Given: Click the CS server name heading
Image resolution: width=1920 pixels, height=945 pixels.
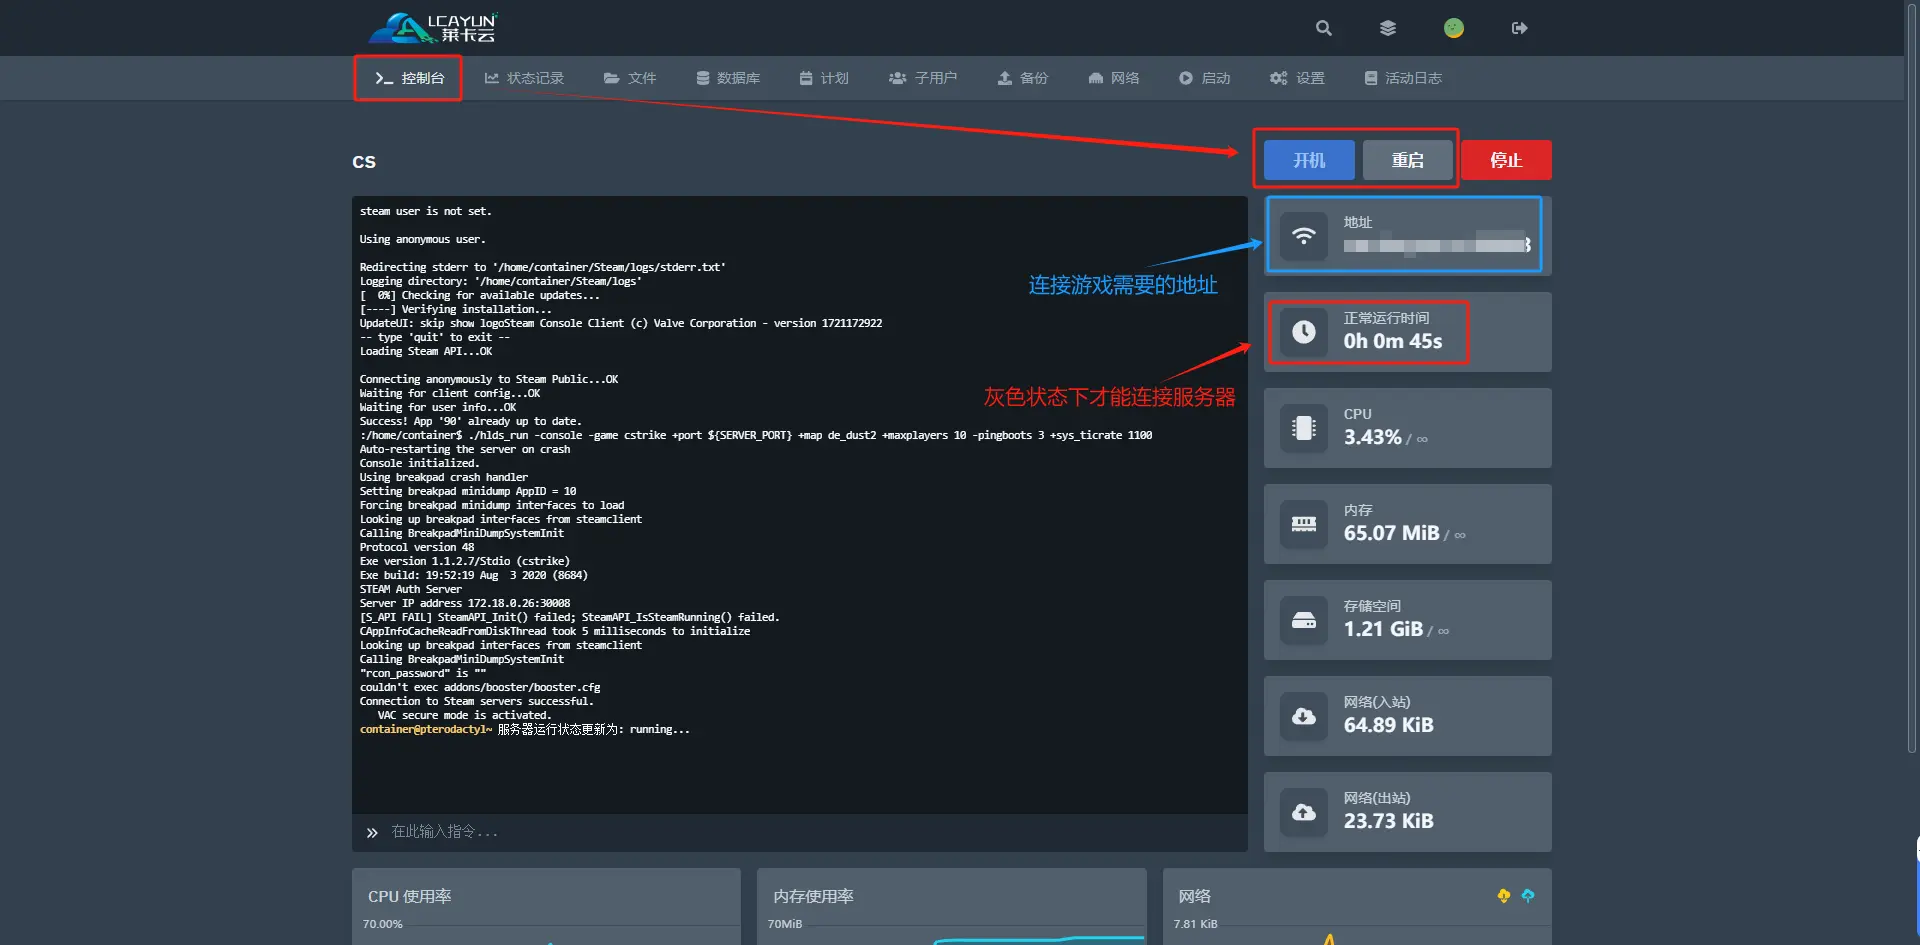Looking at the screenshot, I should point(364,162).
